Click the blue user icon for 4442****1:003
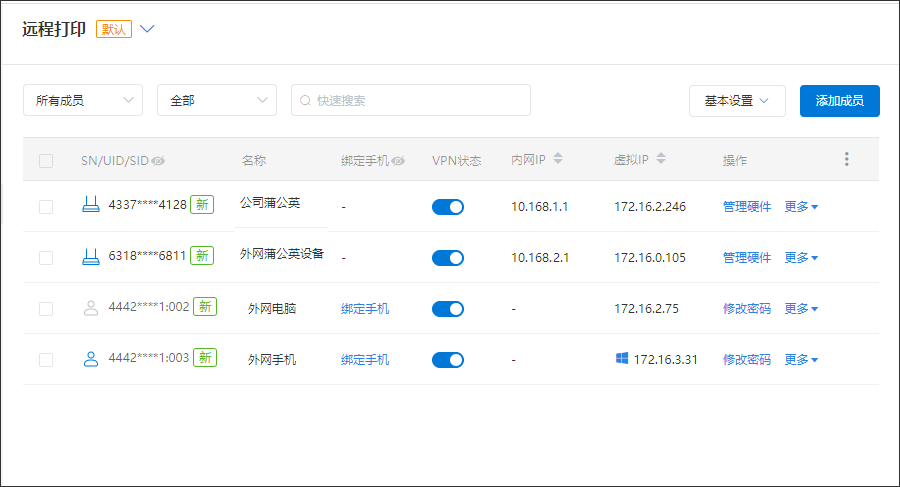 coord(91,359)
